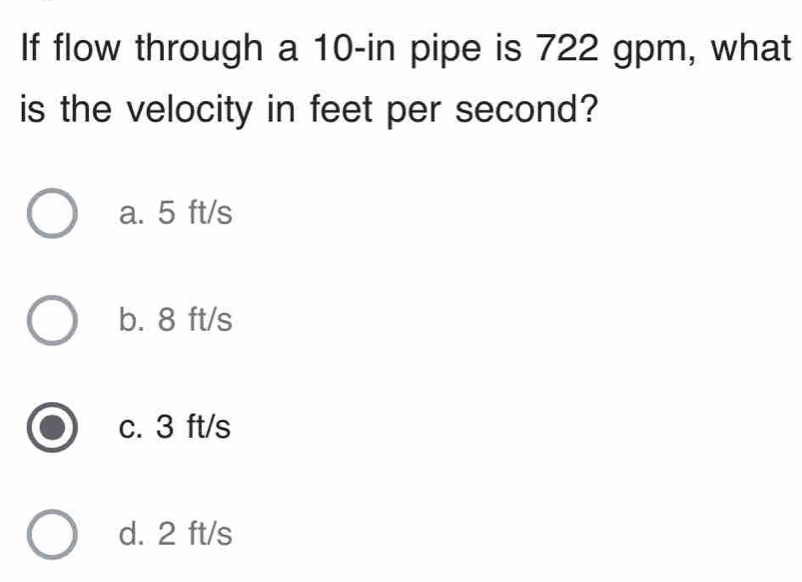The image size is (802, 582).
Task: Click the answer text 'a. 5 ft/s'
Action: pos(175,213)
